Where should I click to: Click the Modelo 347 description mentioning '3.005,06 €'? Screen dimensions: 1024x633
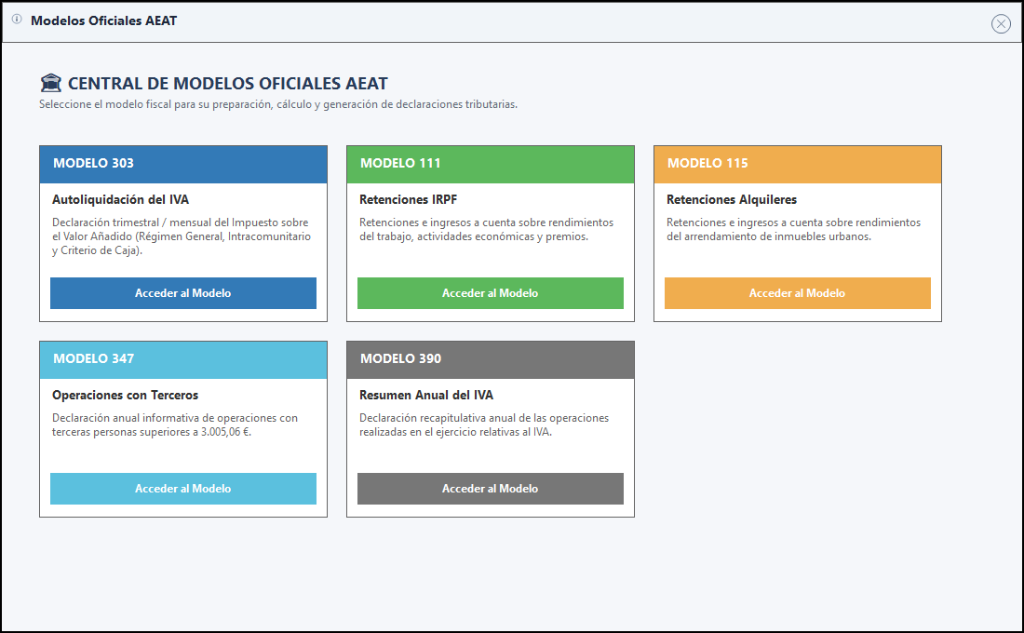(175, 425)
